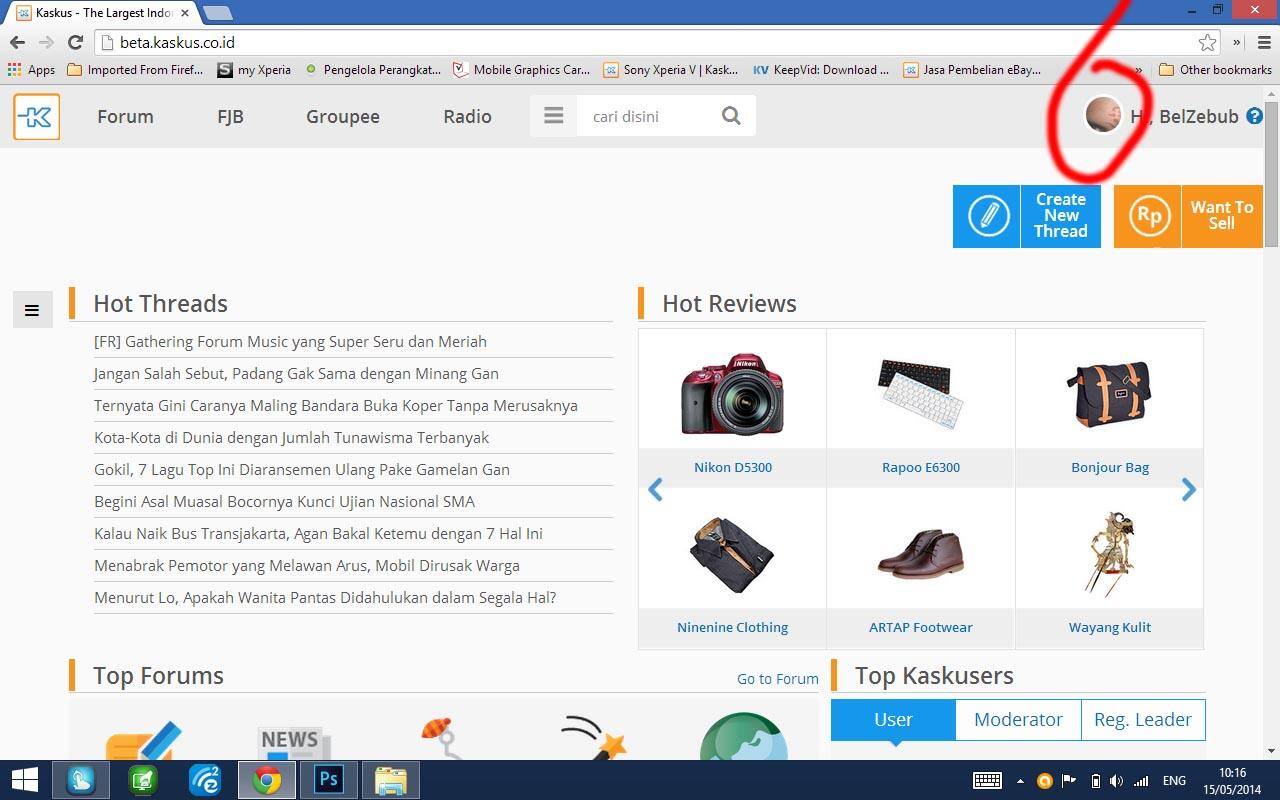Expand the left sidebar hamburger menu

tap(32, 310)
